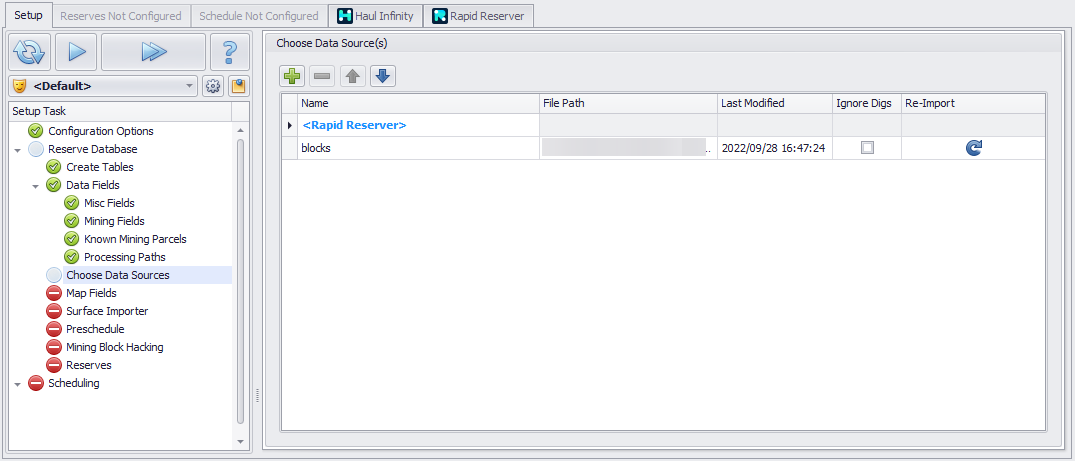Click the red icon beside Surface Importer
This screenshot has width=1075, height=461.
53,311
